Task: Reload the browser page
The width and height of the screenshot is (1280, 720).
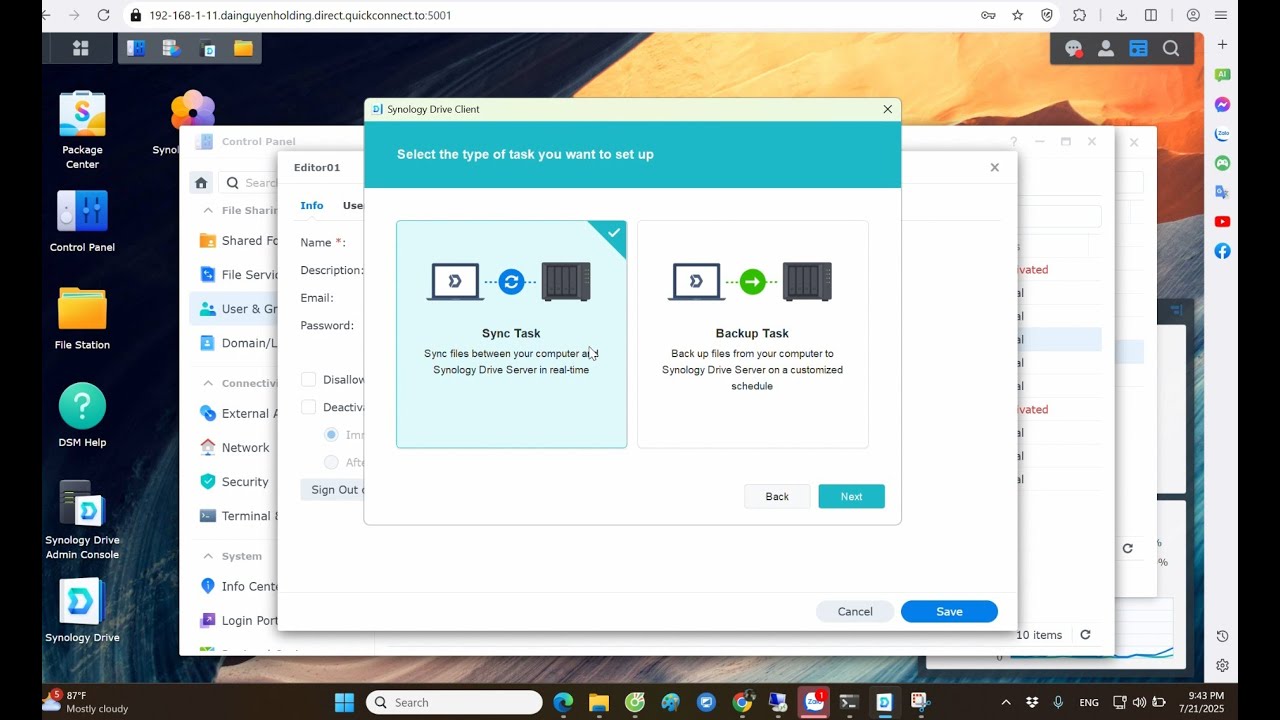Action: point(103,15)
